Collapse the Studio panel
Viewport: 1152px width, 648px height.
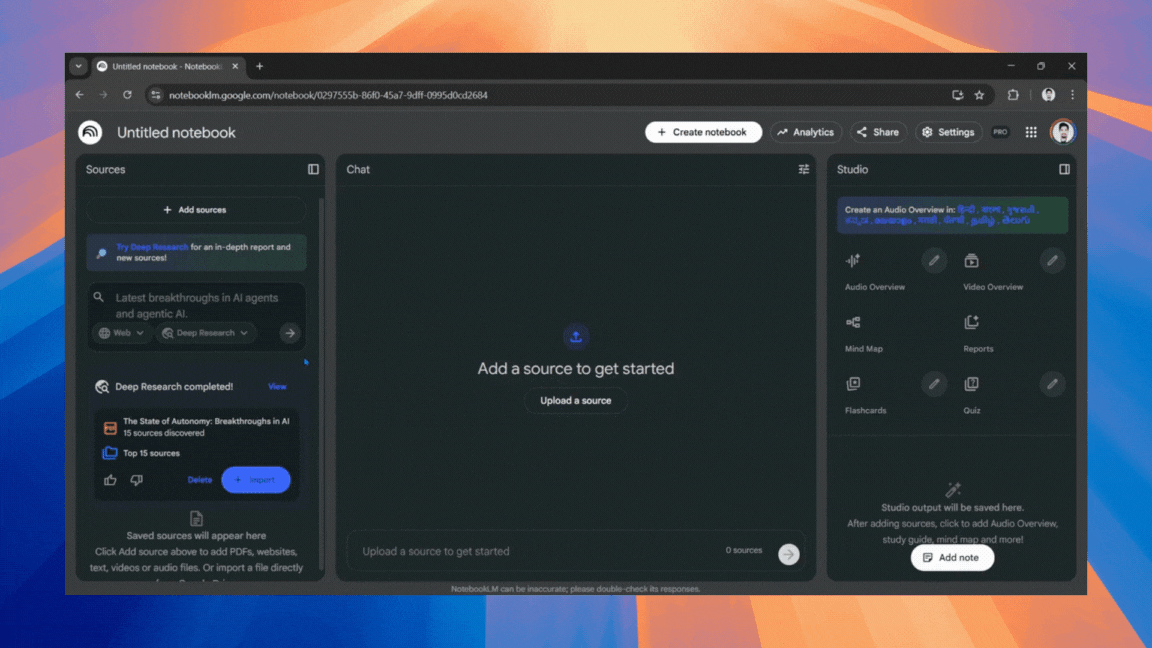tap(1064, 169)
